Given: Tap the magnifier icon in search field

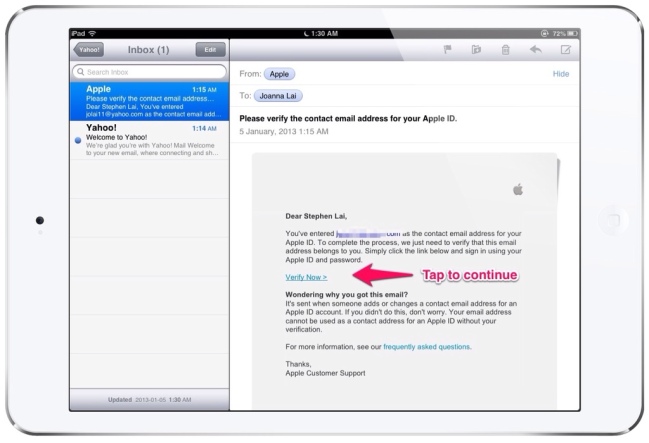Looking at the screenshot, I should pos(80,72).
